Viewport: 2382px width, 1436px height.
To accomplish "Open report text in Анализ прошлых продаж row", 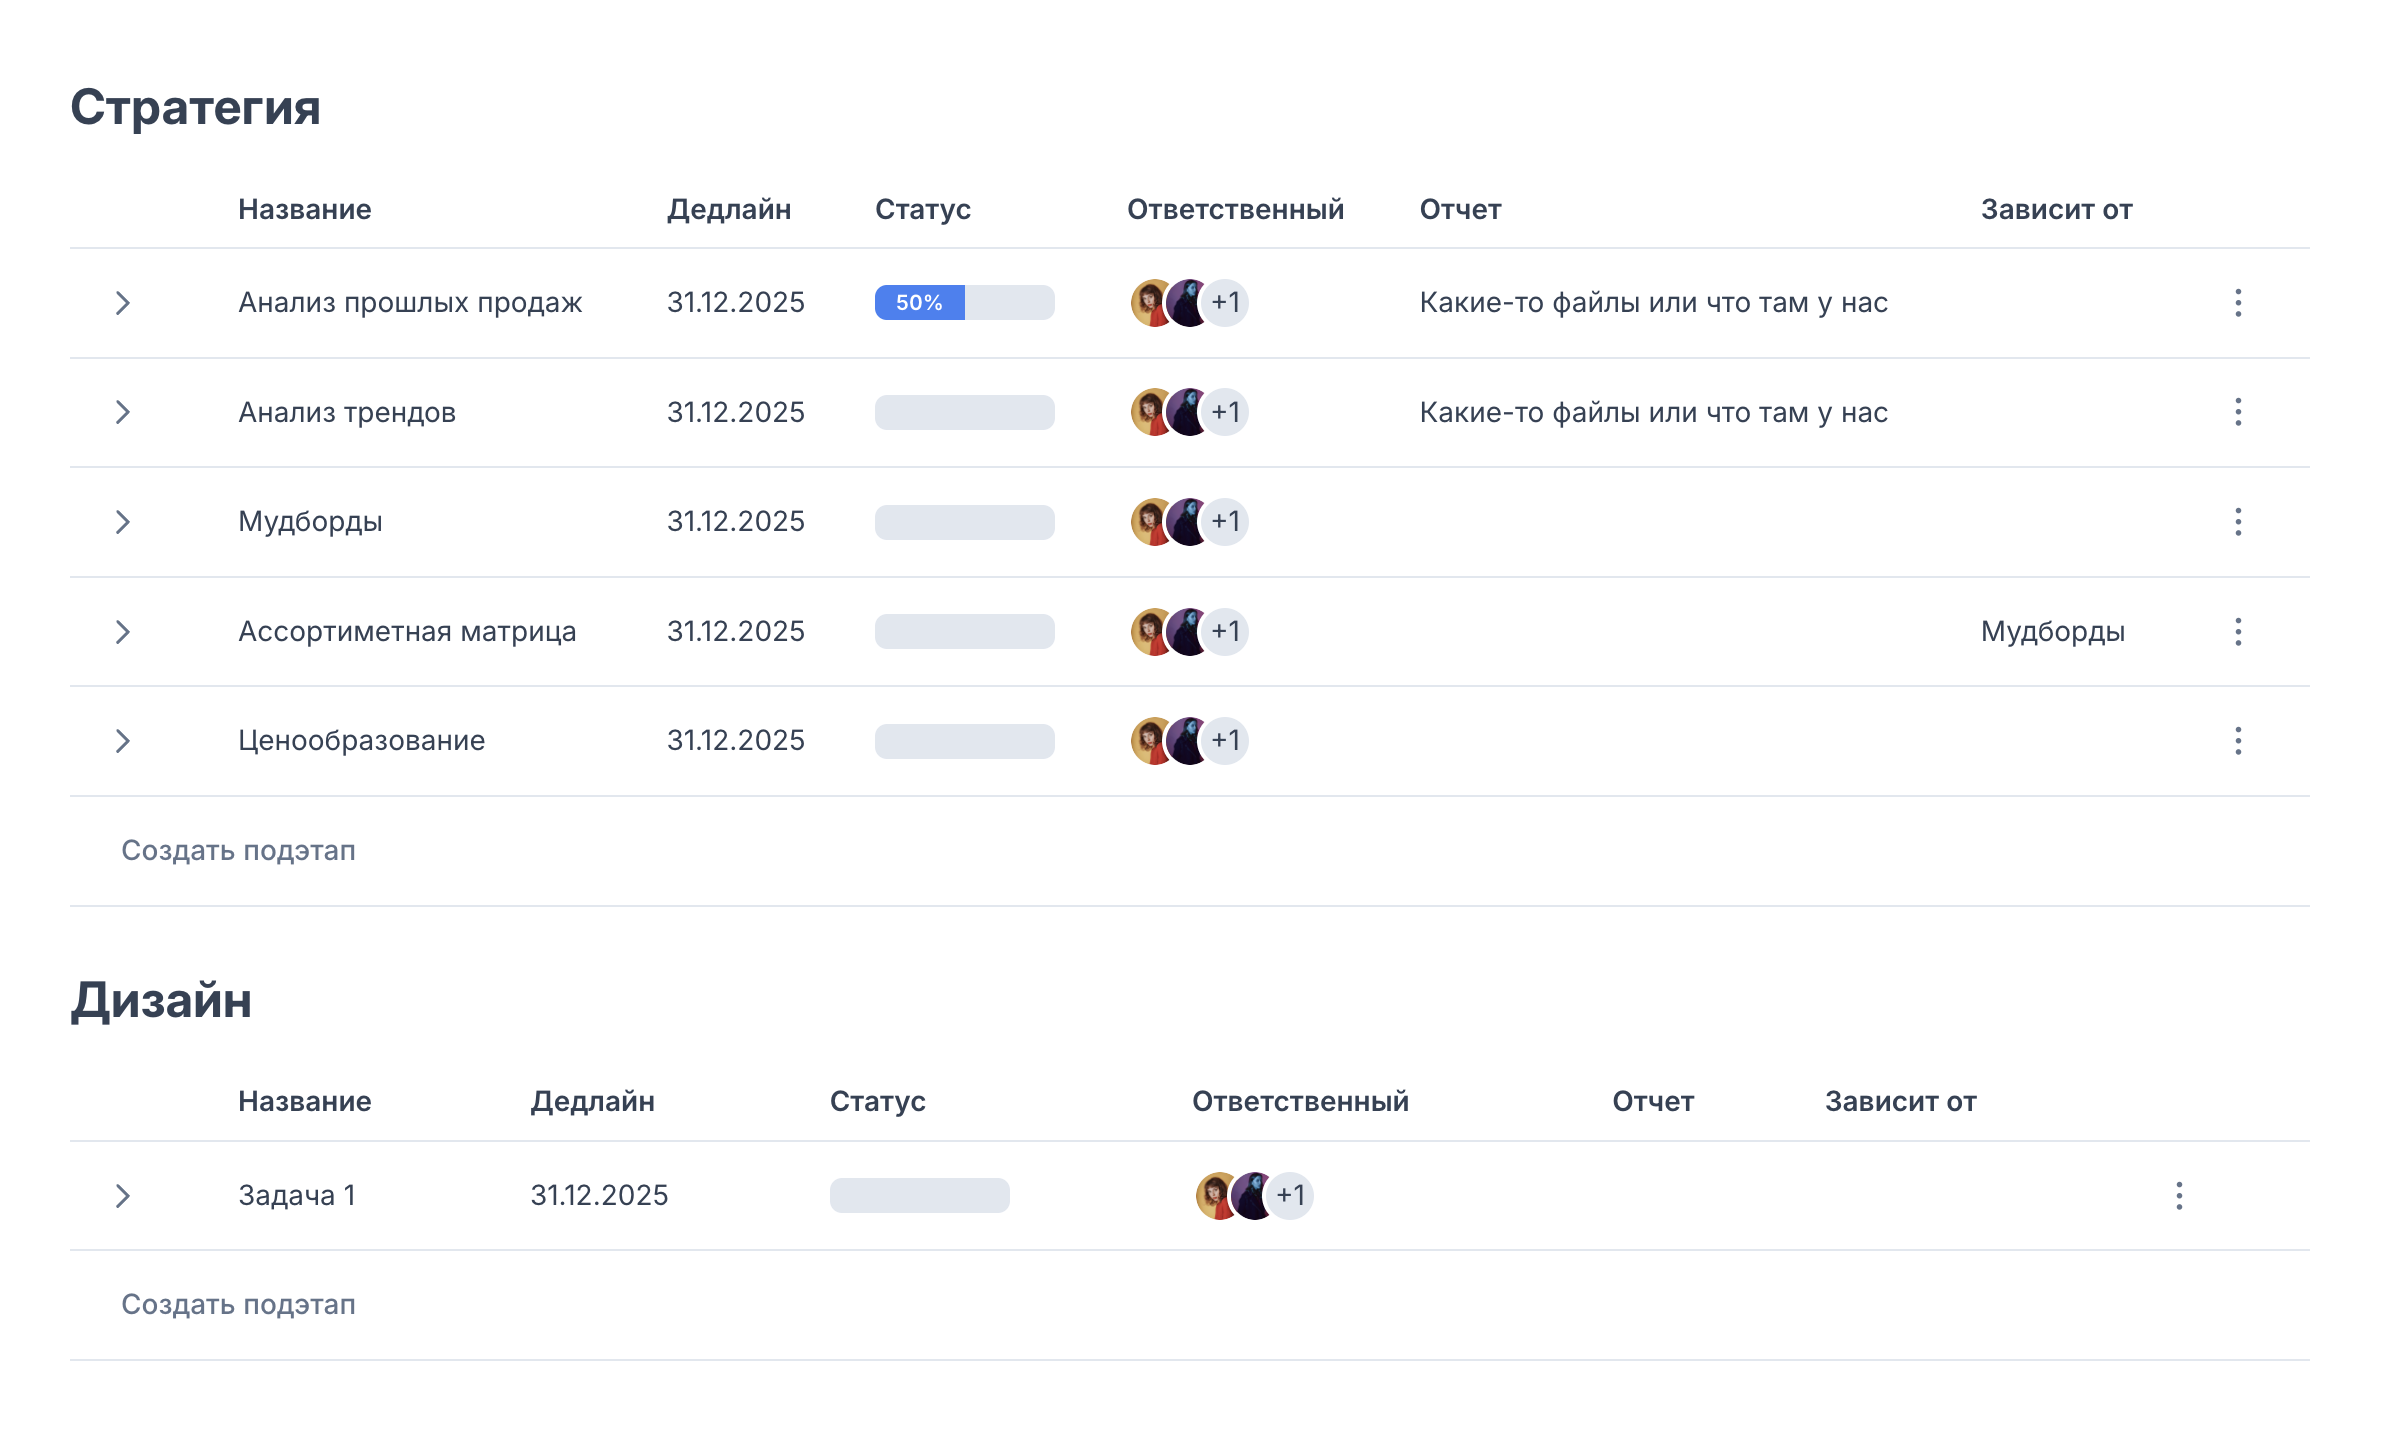I will [x=1654, y=303].
